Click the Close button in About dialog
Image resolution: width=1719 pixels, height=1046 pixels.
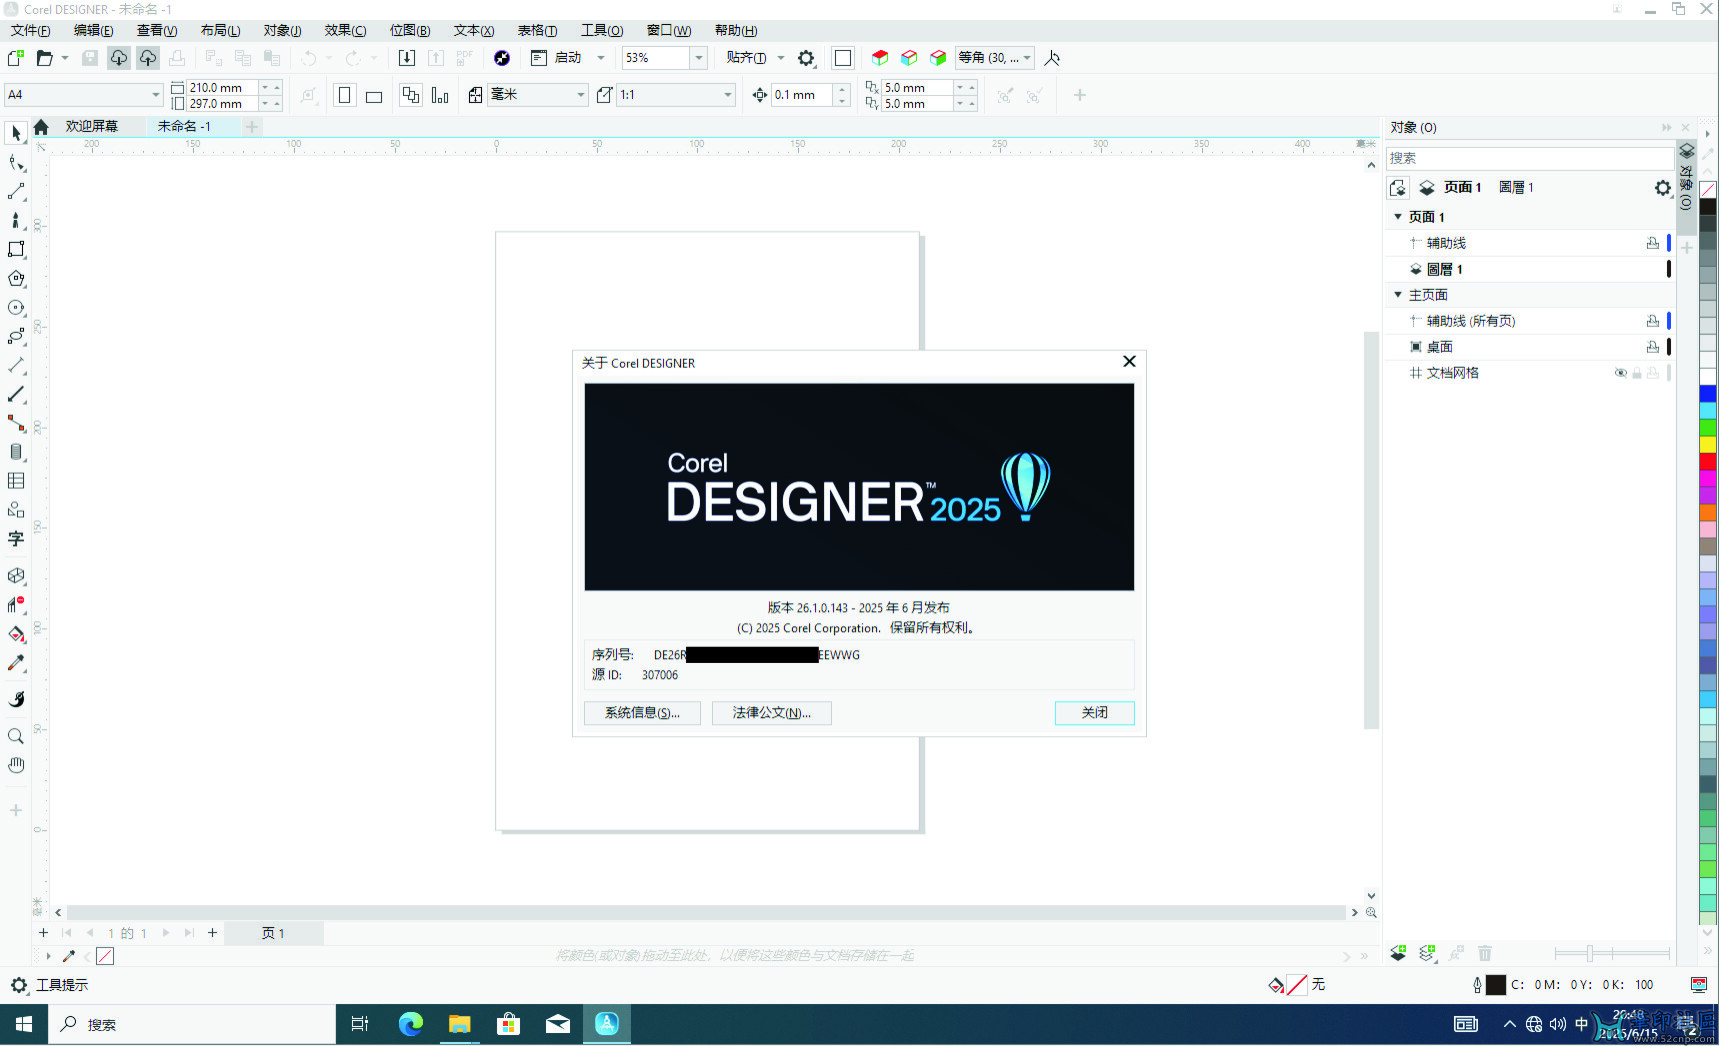pyautogui.click(x=1095, y=713)
